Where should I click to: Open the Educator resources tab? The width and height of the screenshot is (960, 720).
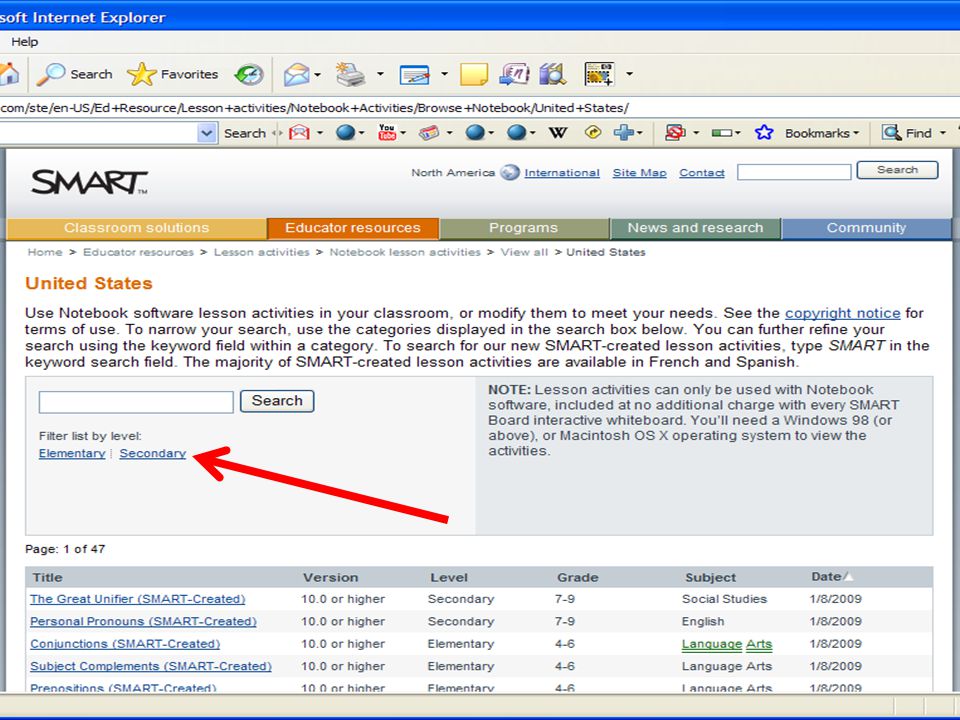click(x=353, y=228)
